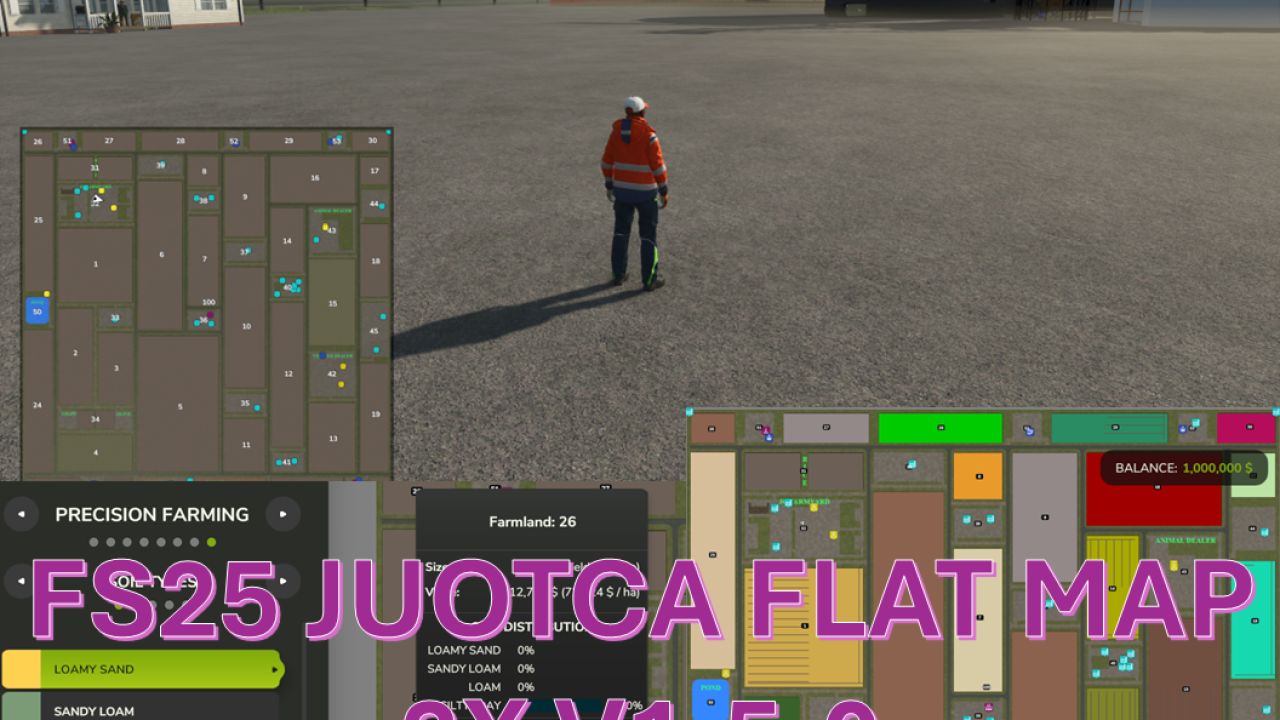Click the yellow Loamy Sand color swatch
Screen dimensions: 1280x720
point(21,669)
